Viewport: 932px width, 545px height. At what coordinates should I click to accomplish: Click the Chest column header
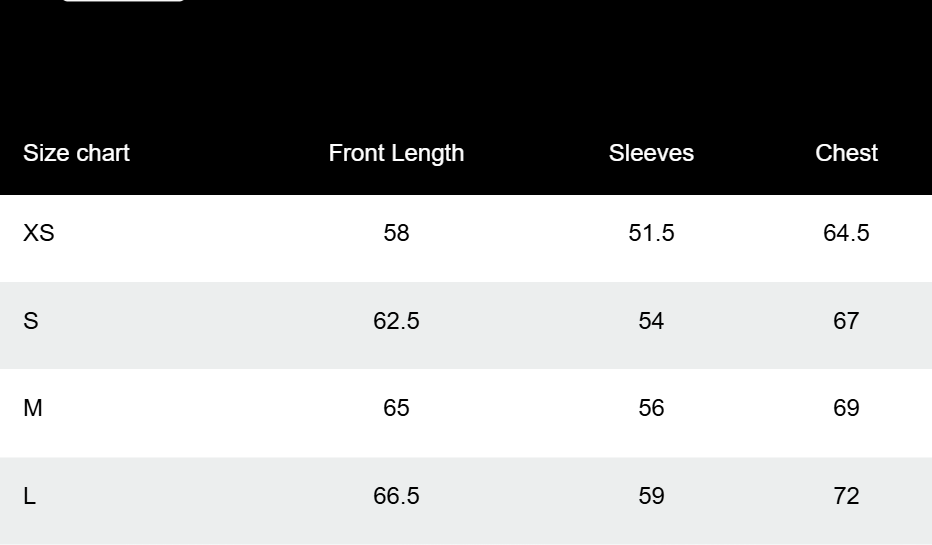point(846,153)
